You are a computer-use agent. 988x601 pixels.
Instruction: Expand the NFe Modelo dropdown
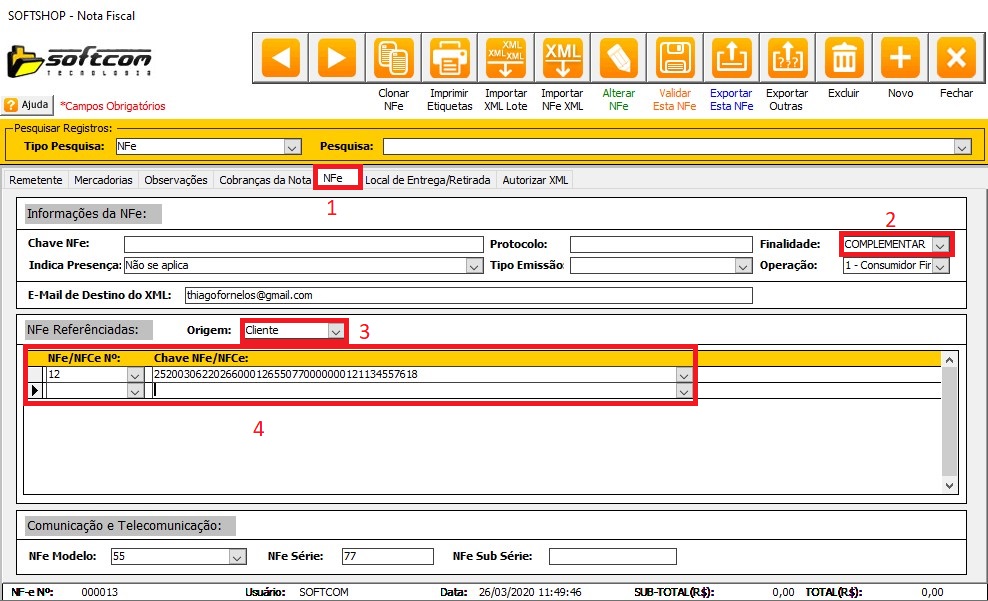237,557
